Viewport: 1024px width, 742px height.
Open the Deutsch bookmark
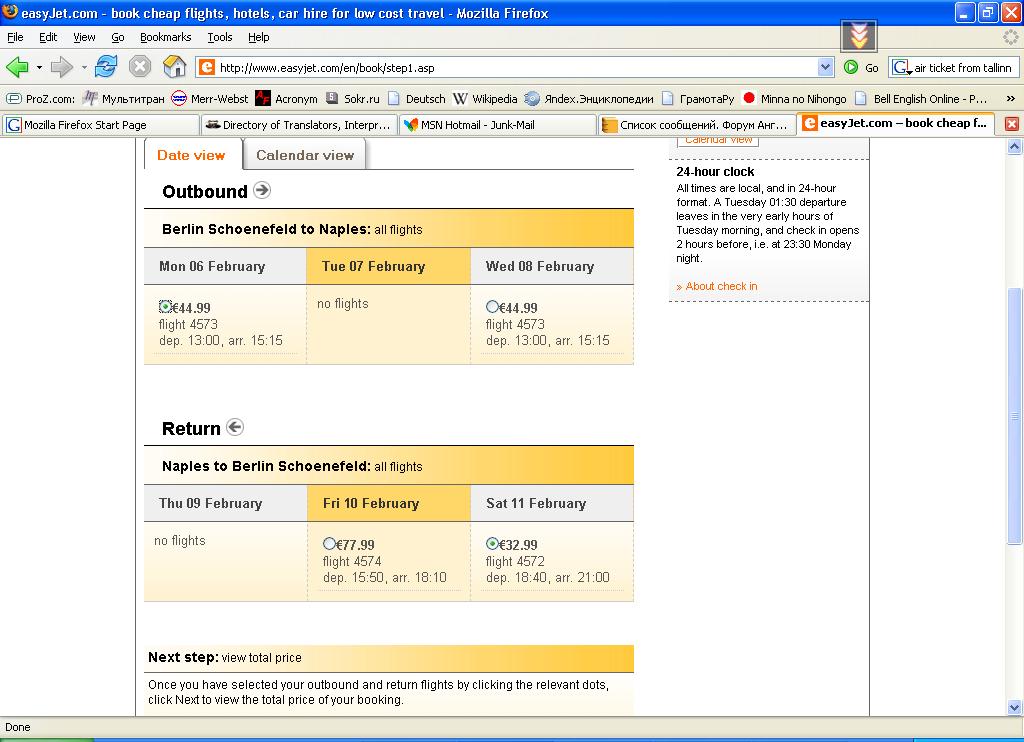[417, 99]
